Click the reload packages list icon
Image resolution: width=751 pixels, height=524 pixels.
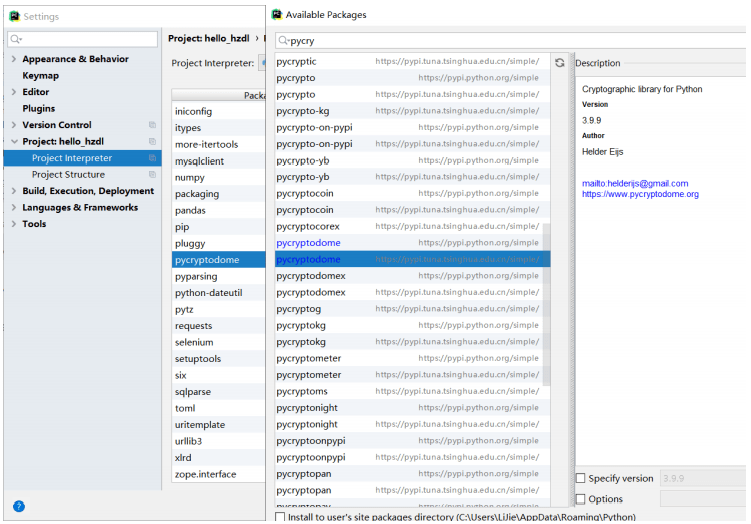click(560, 62)
